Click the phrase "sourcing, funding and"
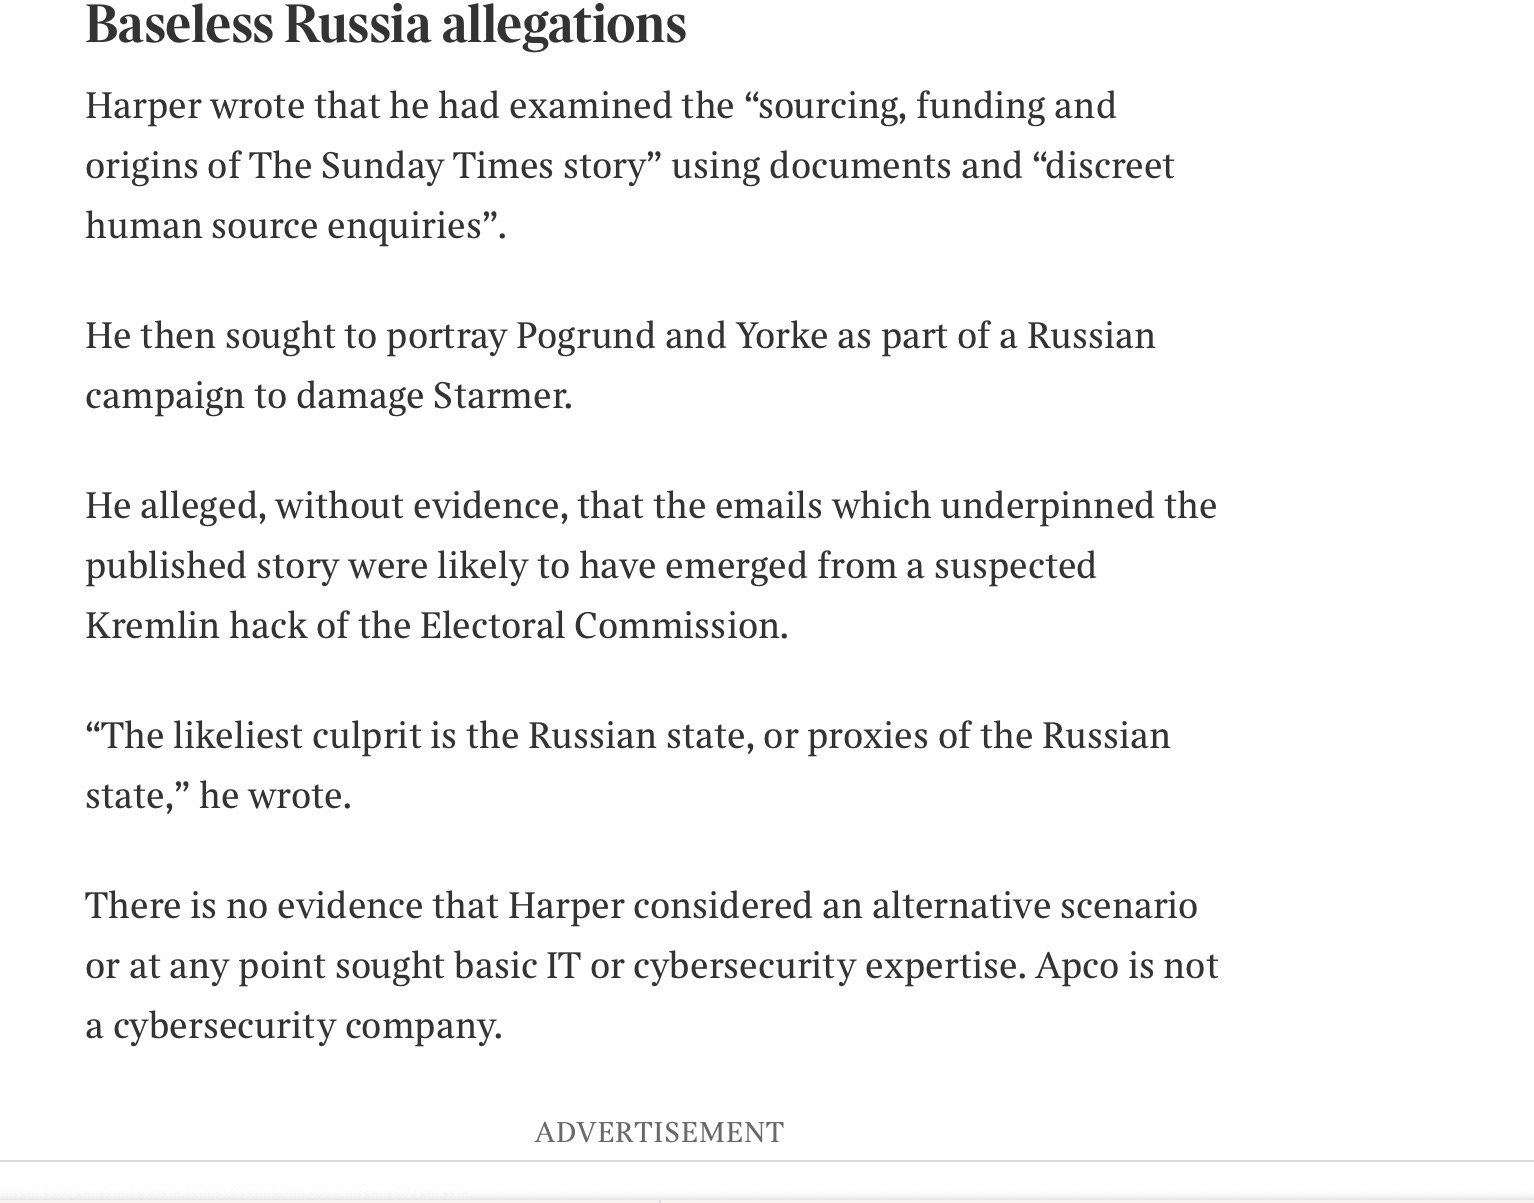The height and width of the screenshot is (1203, 1534). click(x=937, y=105)
